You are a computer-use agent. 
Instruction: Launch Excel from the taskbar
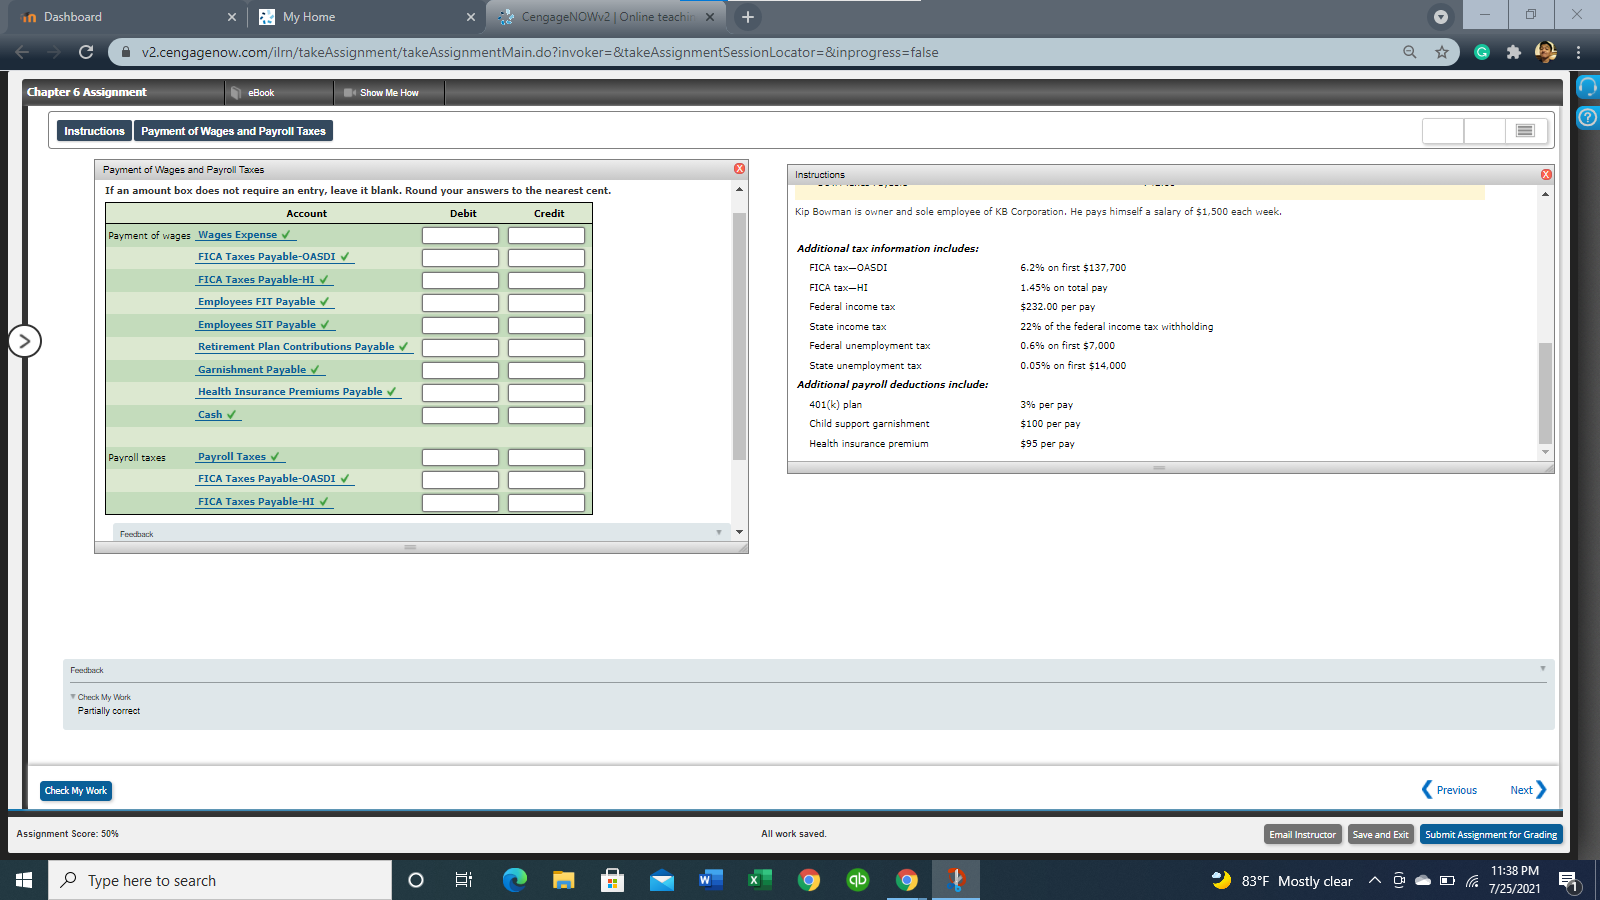759,880
